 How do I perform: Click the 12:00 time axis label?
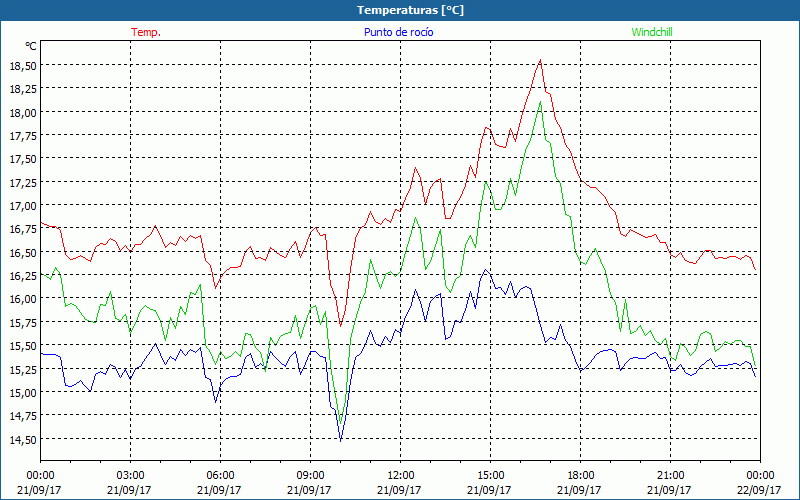(401, 476)
